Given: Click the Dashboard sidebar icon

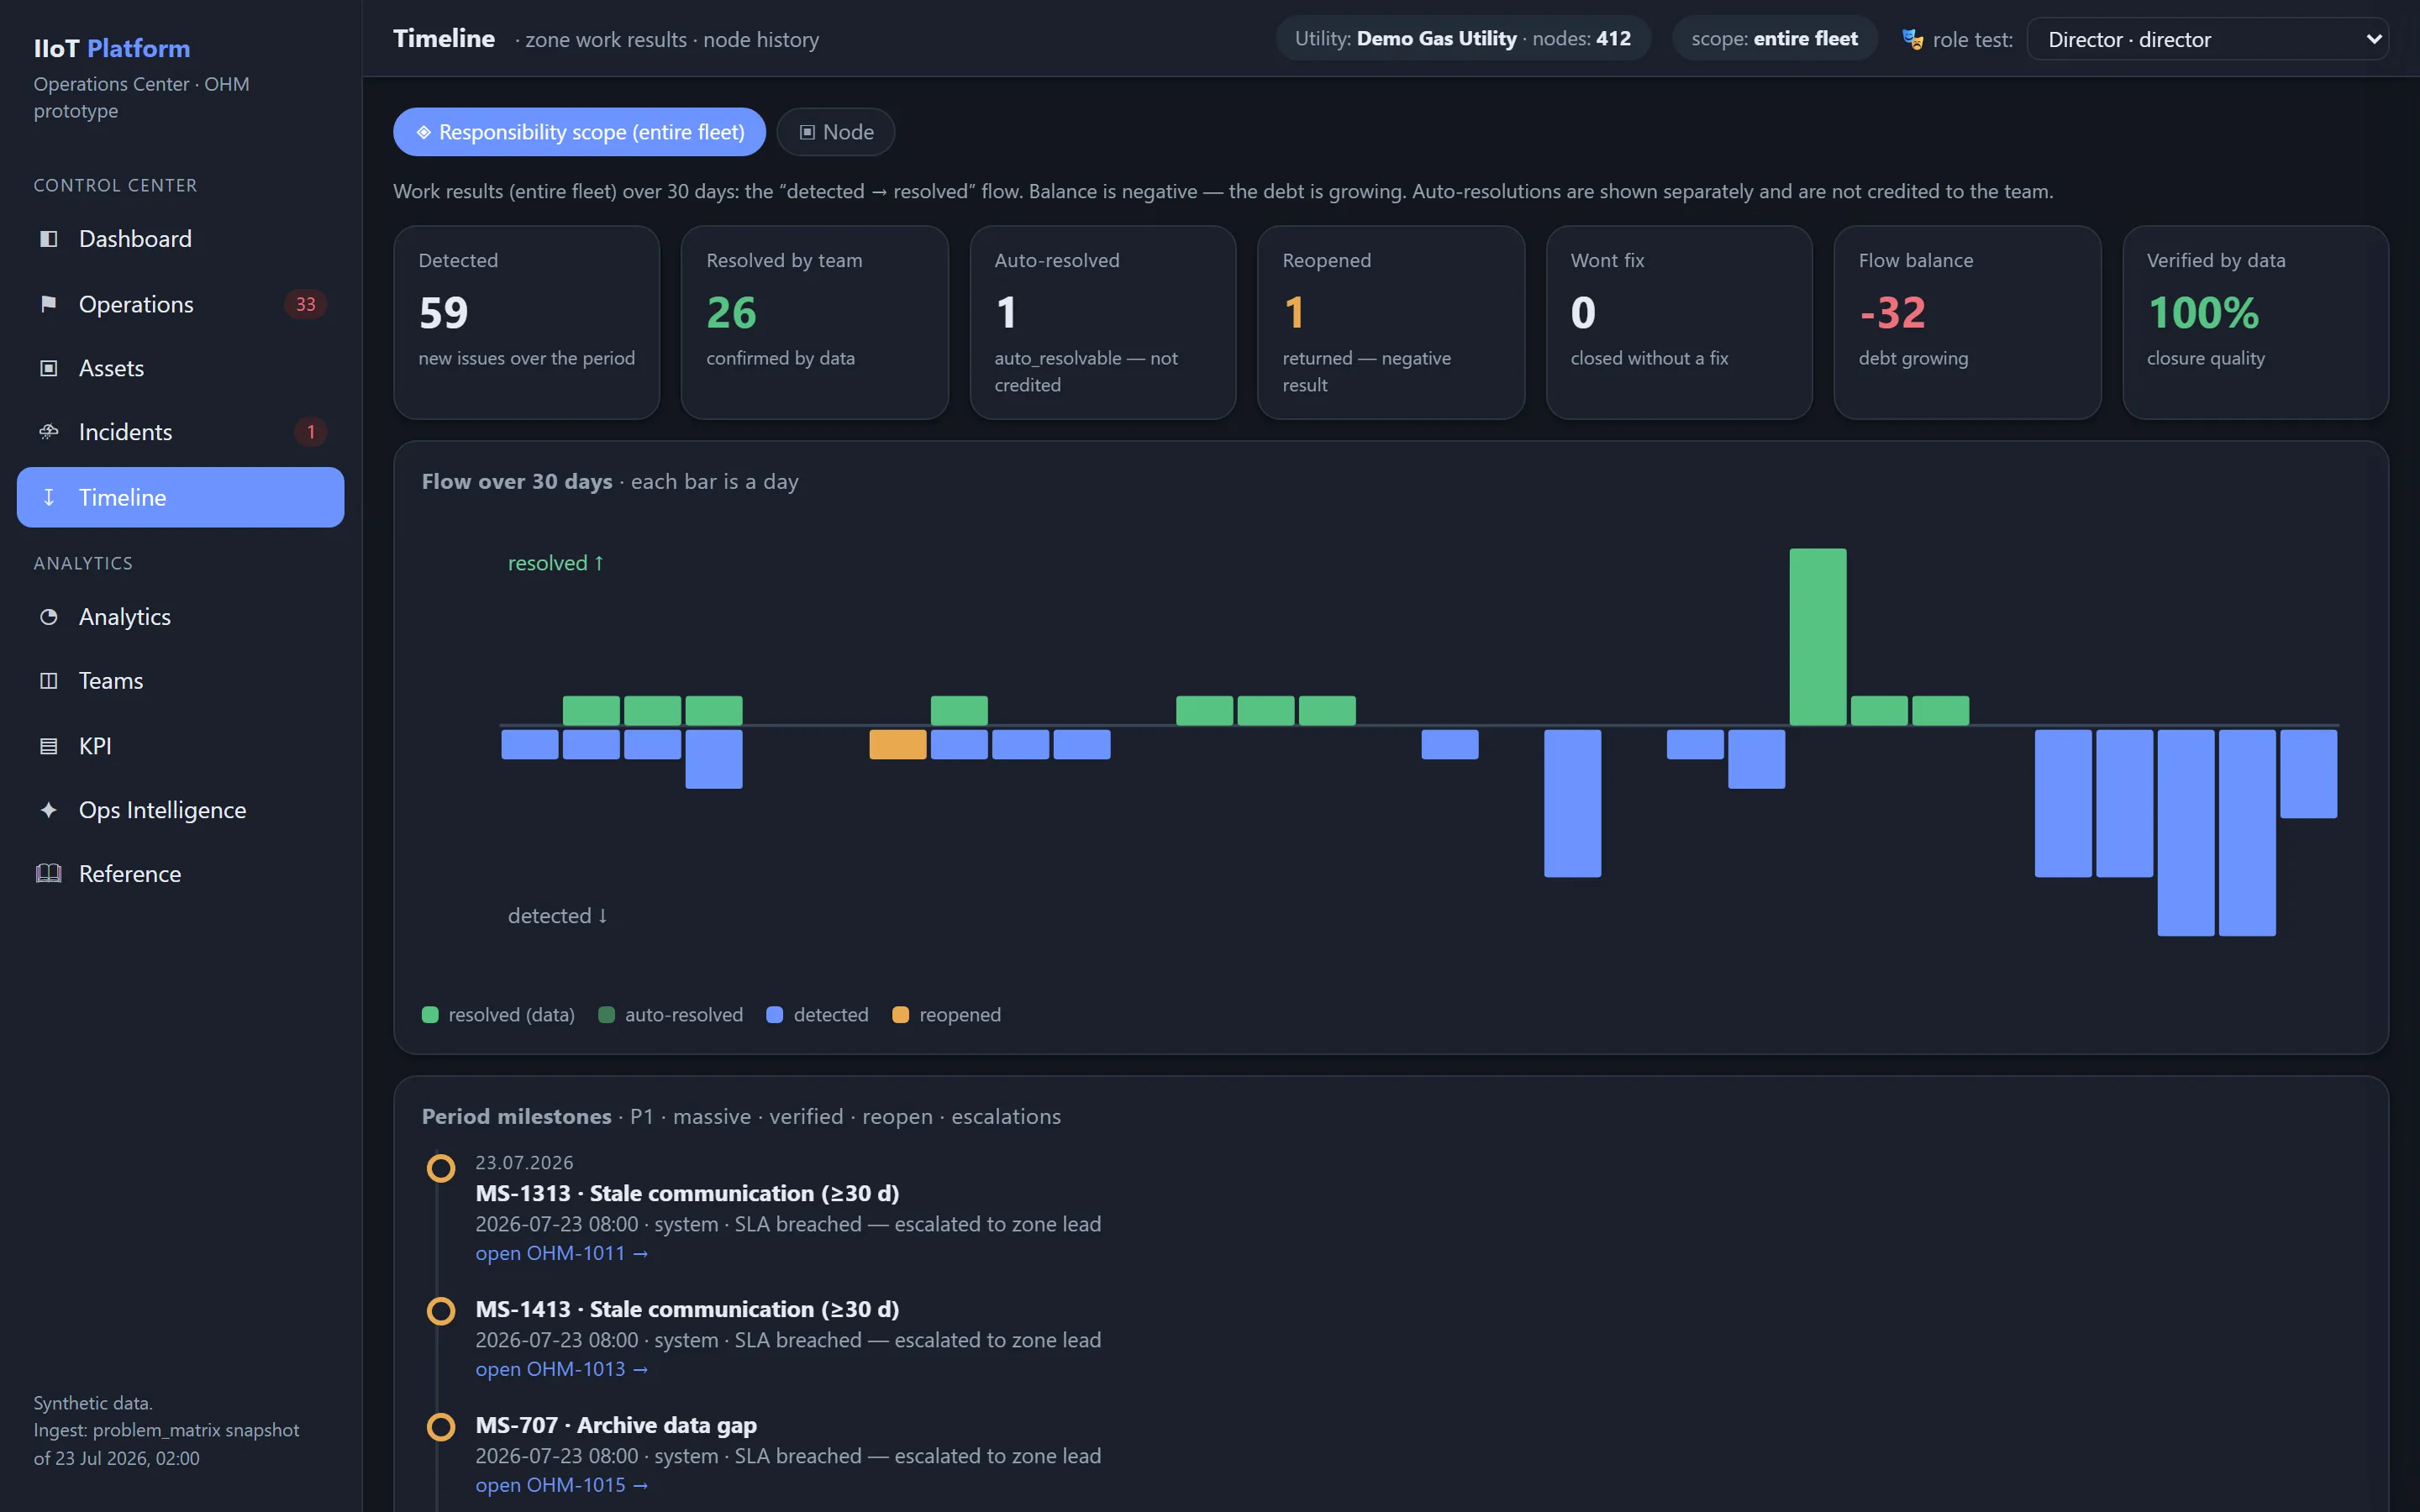Looking at the screenshot, I should tap(48, 239).
